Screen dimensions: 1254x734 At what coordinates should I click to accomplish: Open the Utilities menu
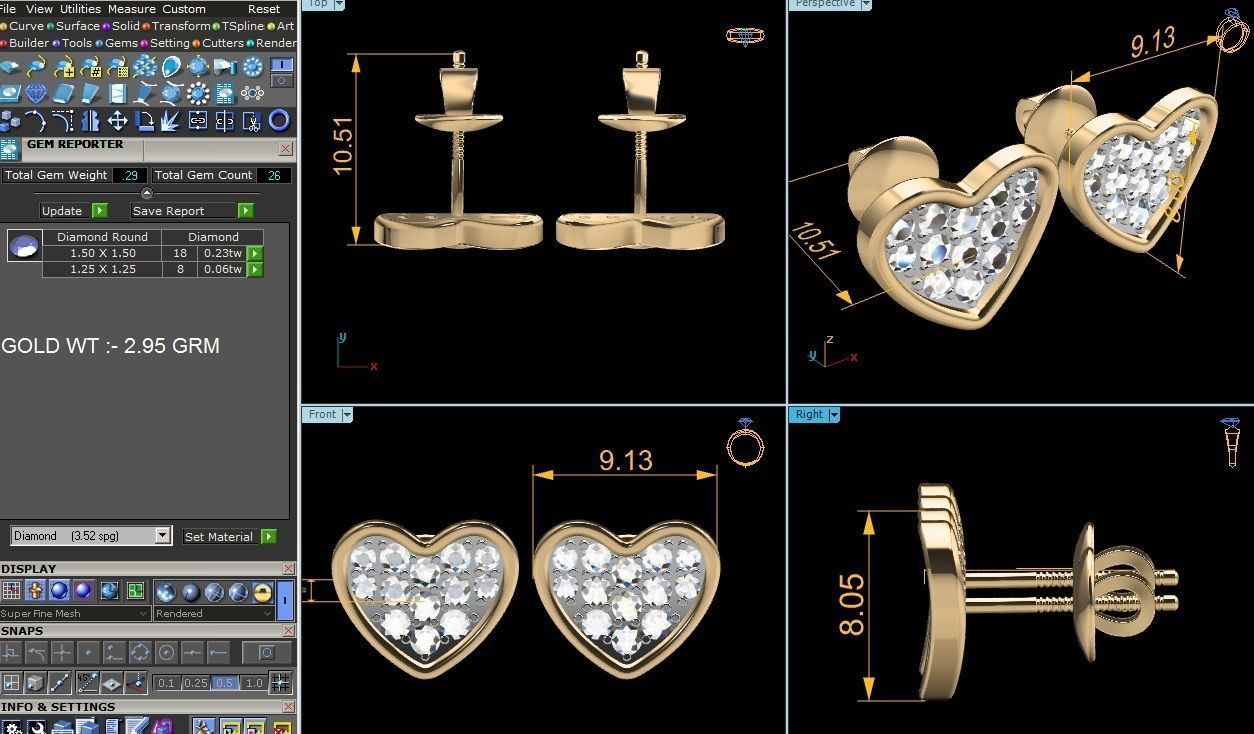tap(80, 9)
